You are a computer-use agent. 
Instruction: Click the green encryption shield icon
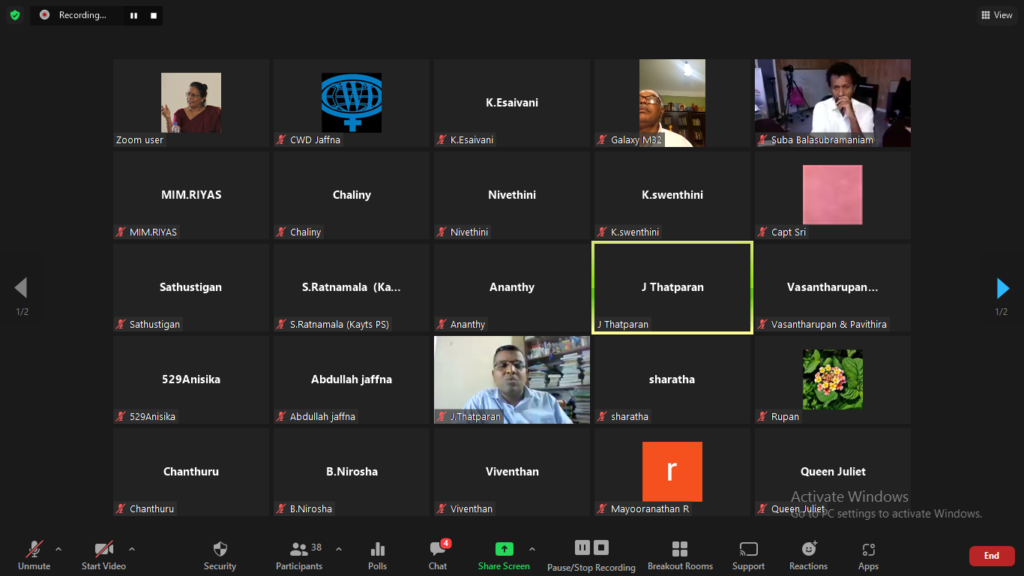coord(15,15)
